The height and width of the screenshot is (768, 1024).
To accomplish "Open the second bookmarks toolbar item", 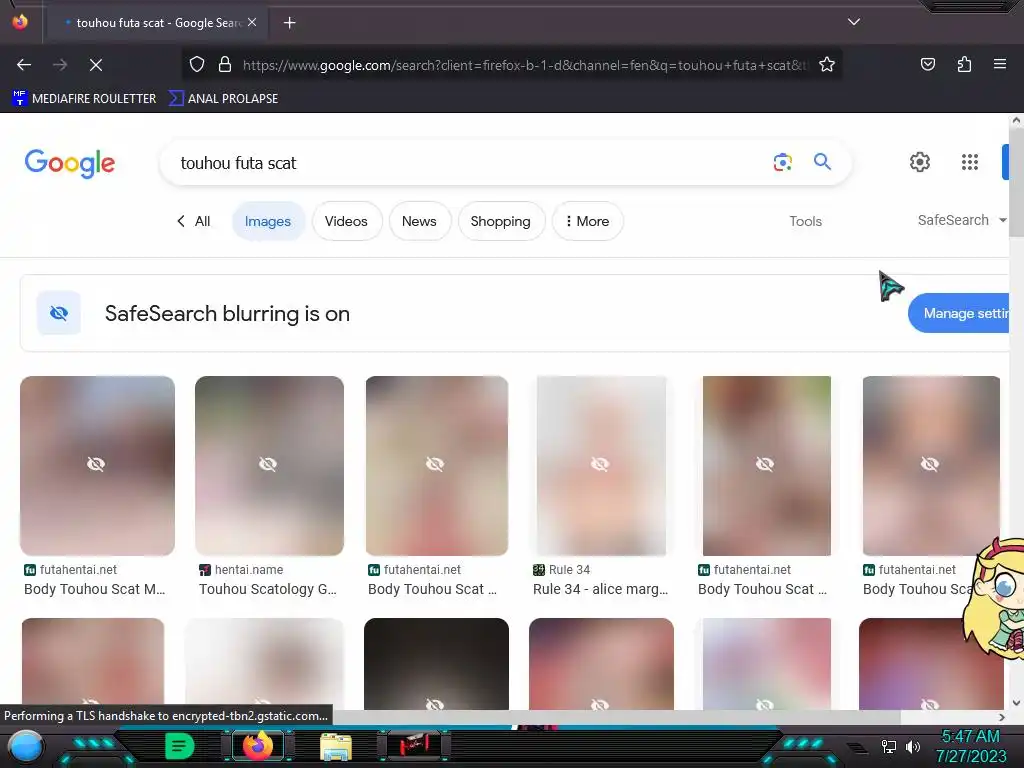I will (x=223, y=99).
